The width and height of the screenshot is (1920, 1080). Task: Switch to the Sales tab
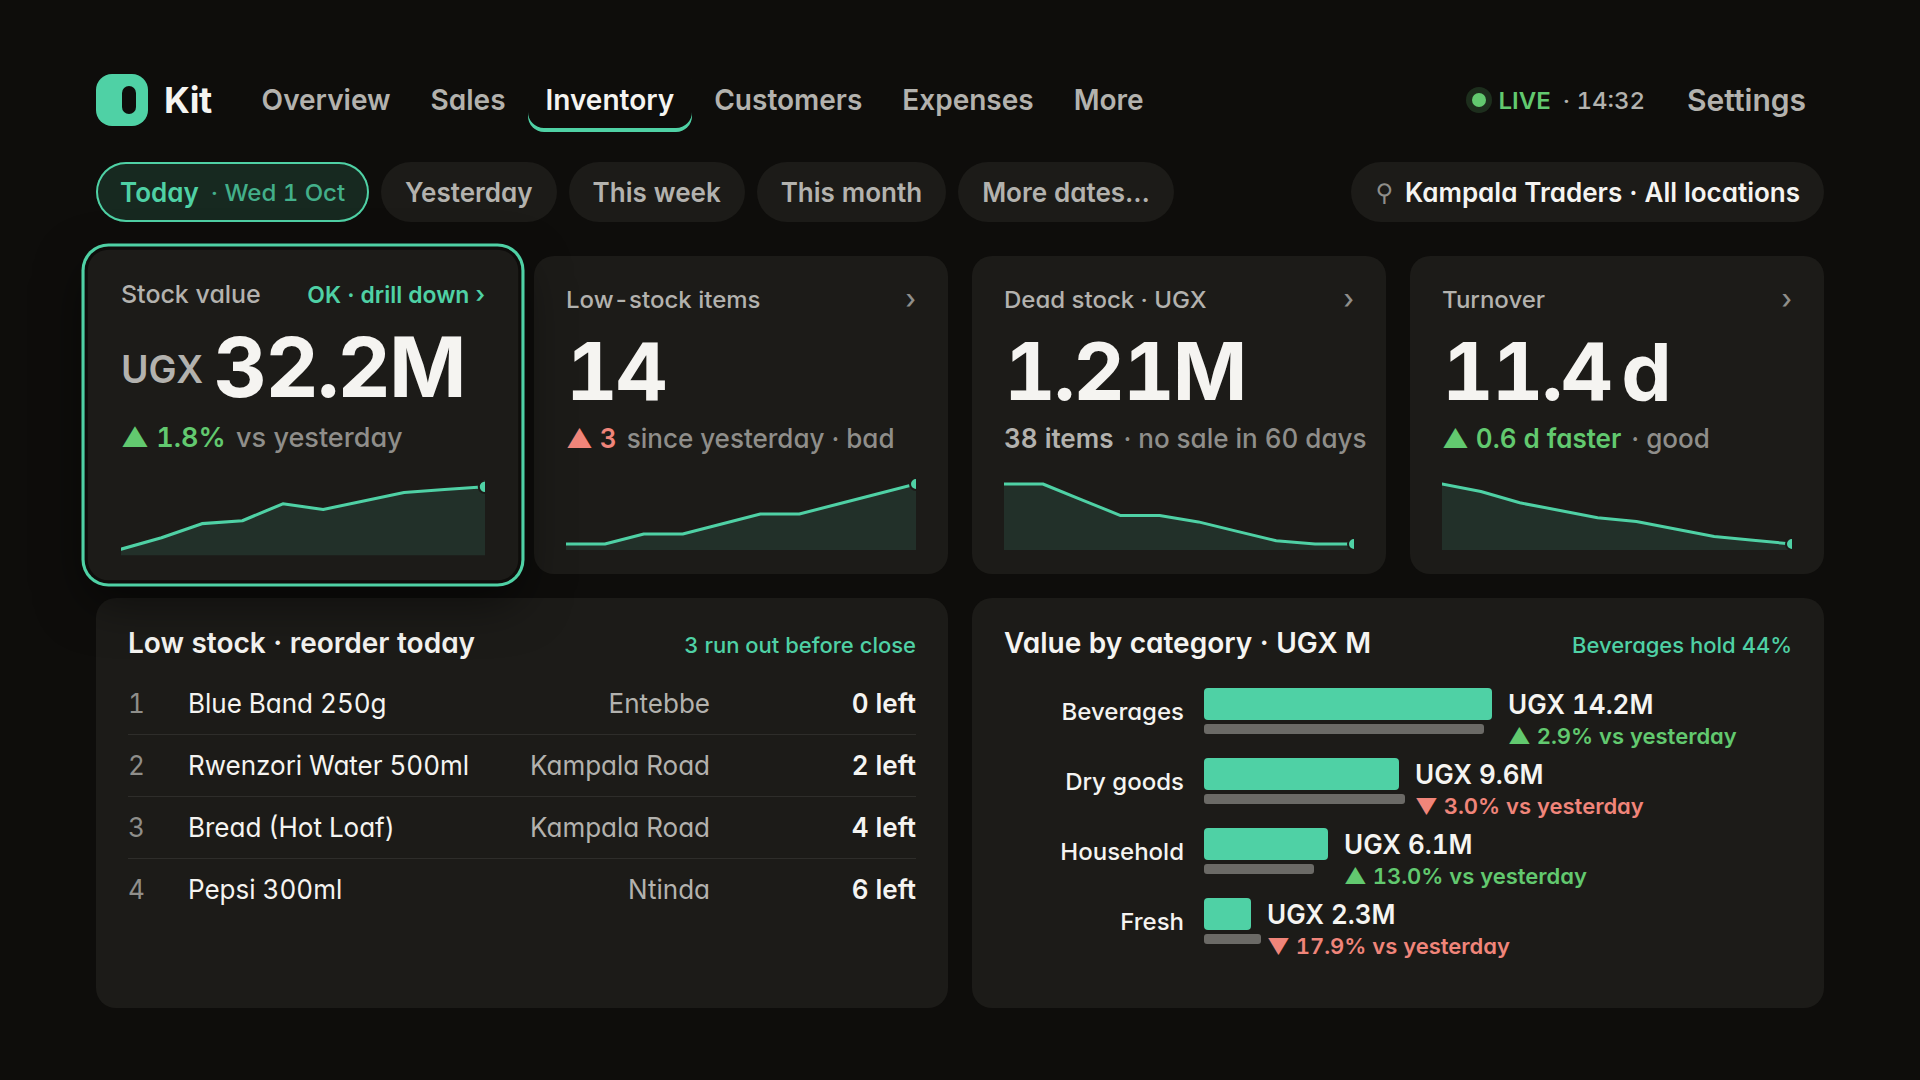coord(468,100)
